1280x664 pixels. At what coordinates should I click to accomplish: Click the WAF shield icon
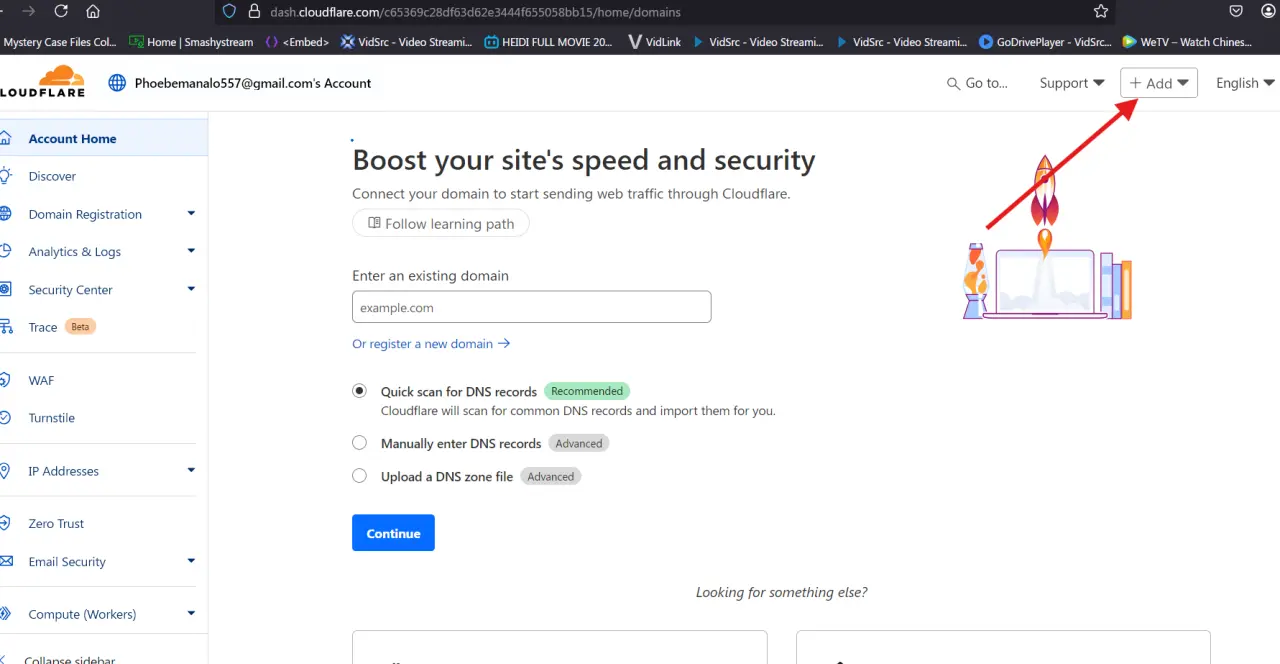pos(5,380)
